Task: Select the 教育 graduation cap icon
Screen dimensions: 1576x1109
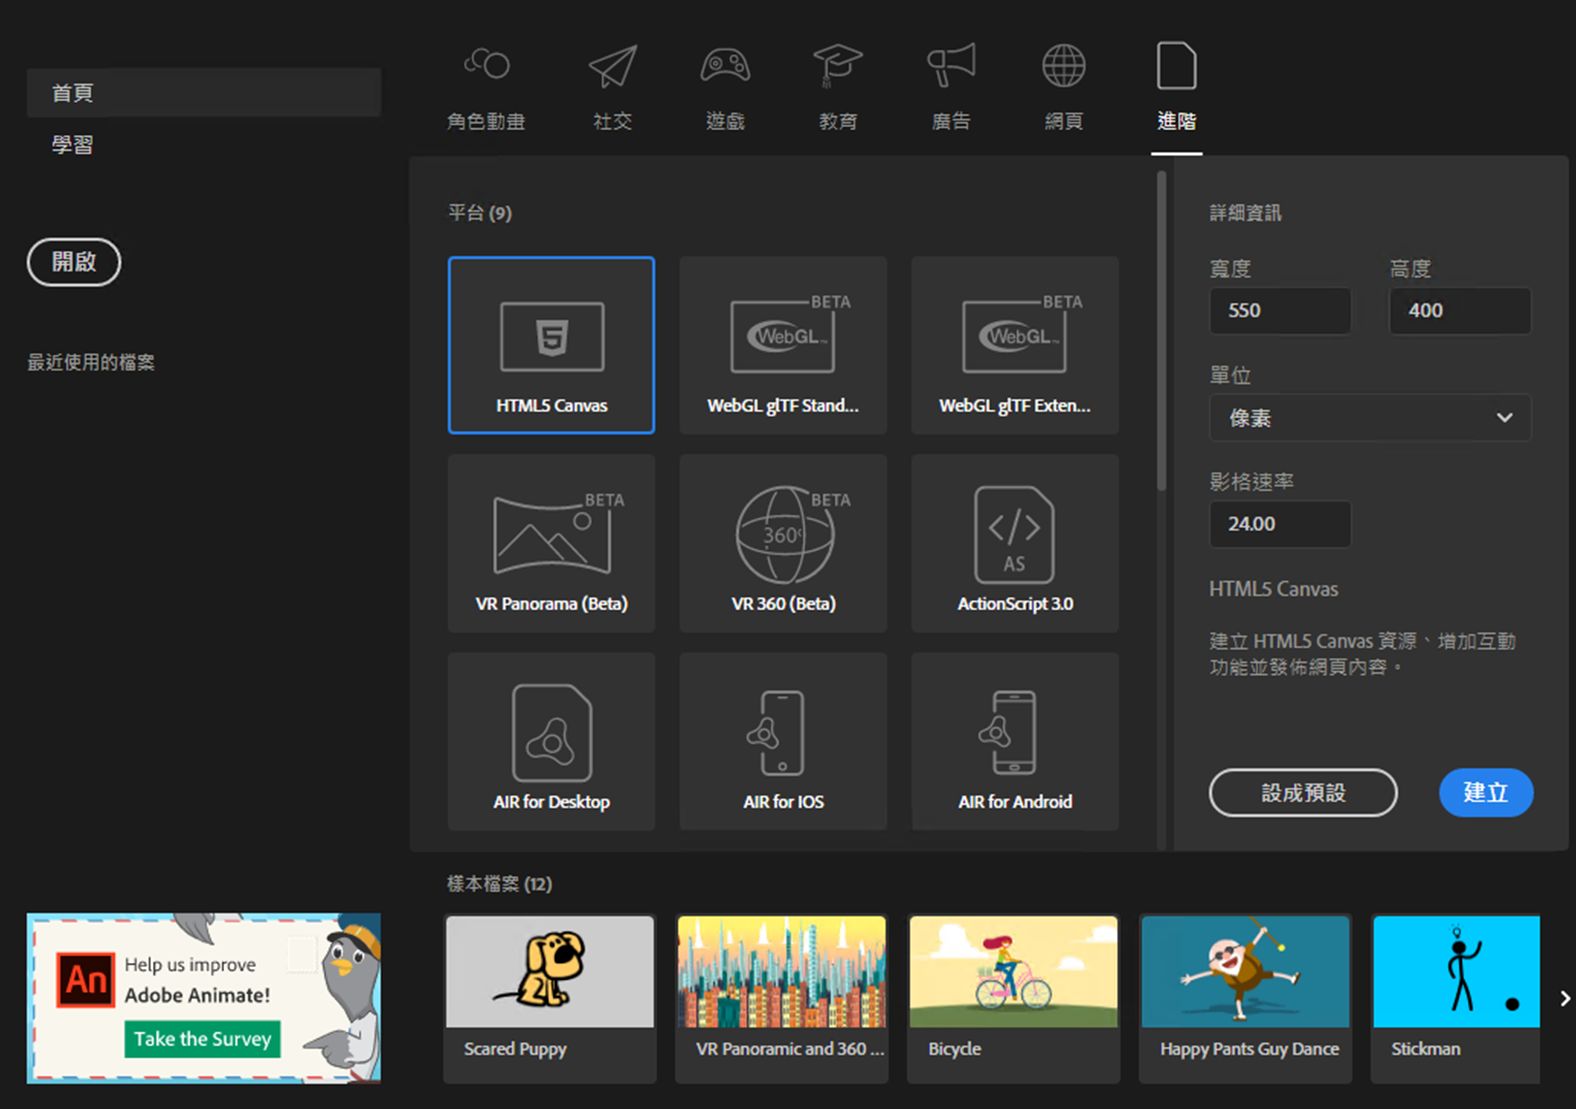Action: (838, 66)
